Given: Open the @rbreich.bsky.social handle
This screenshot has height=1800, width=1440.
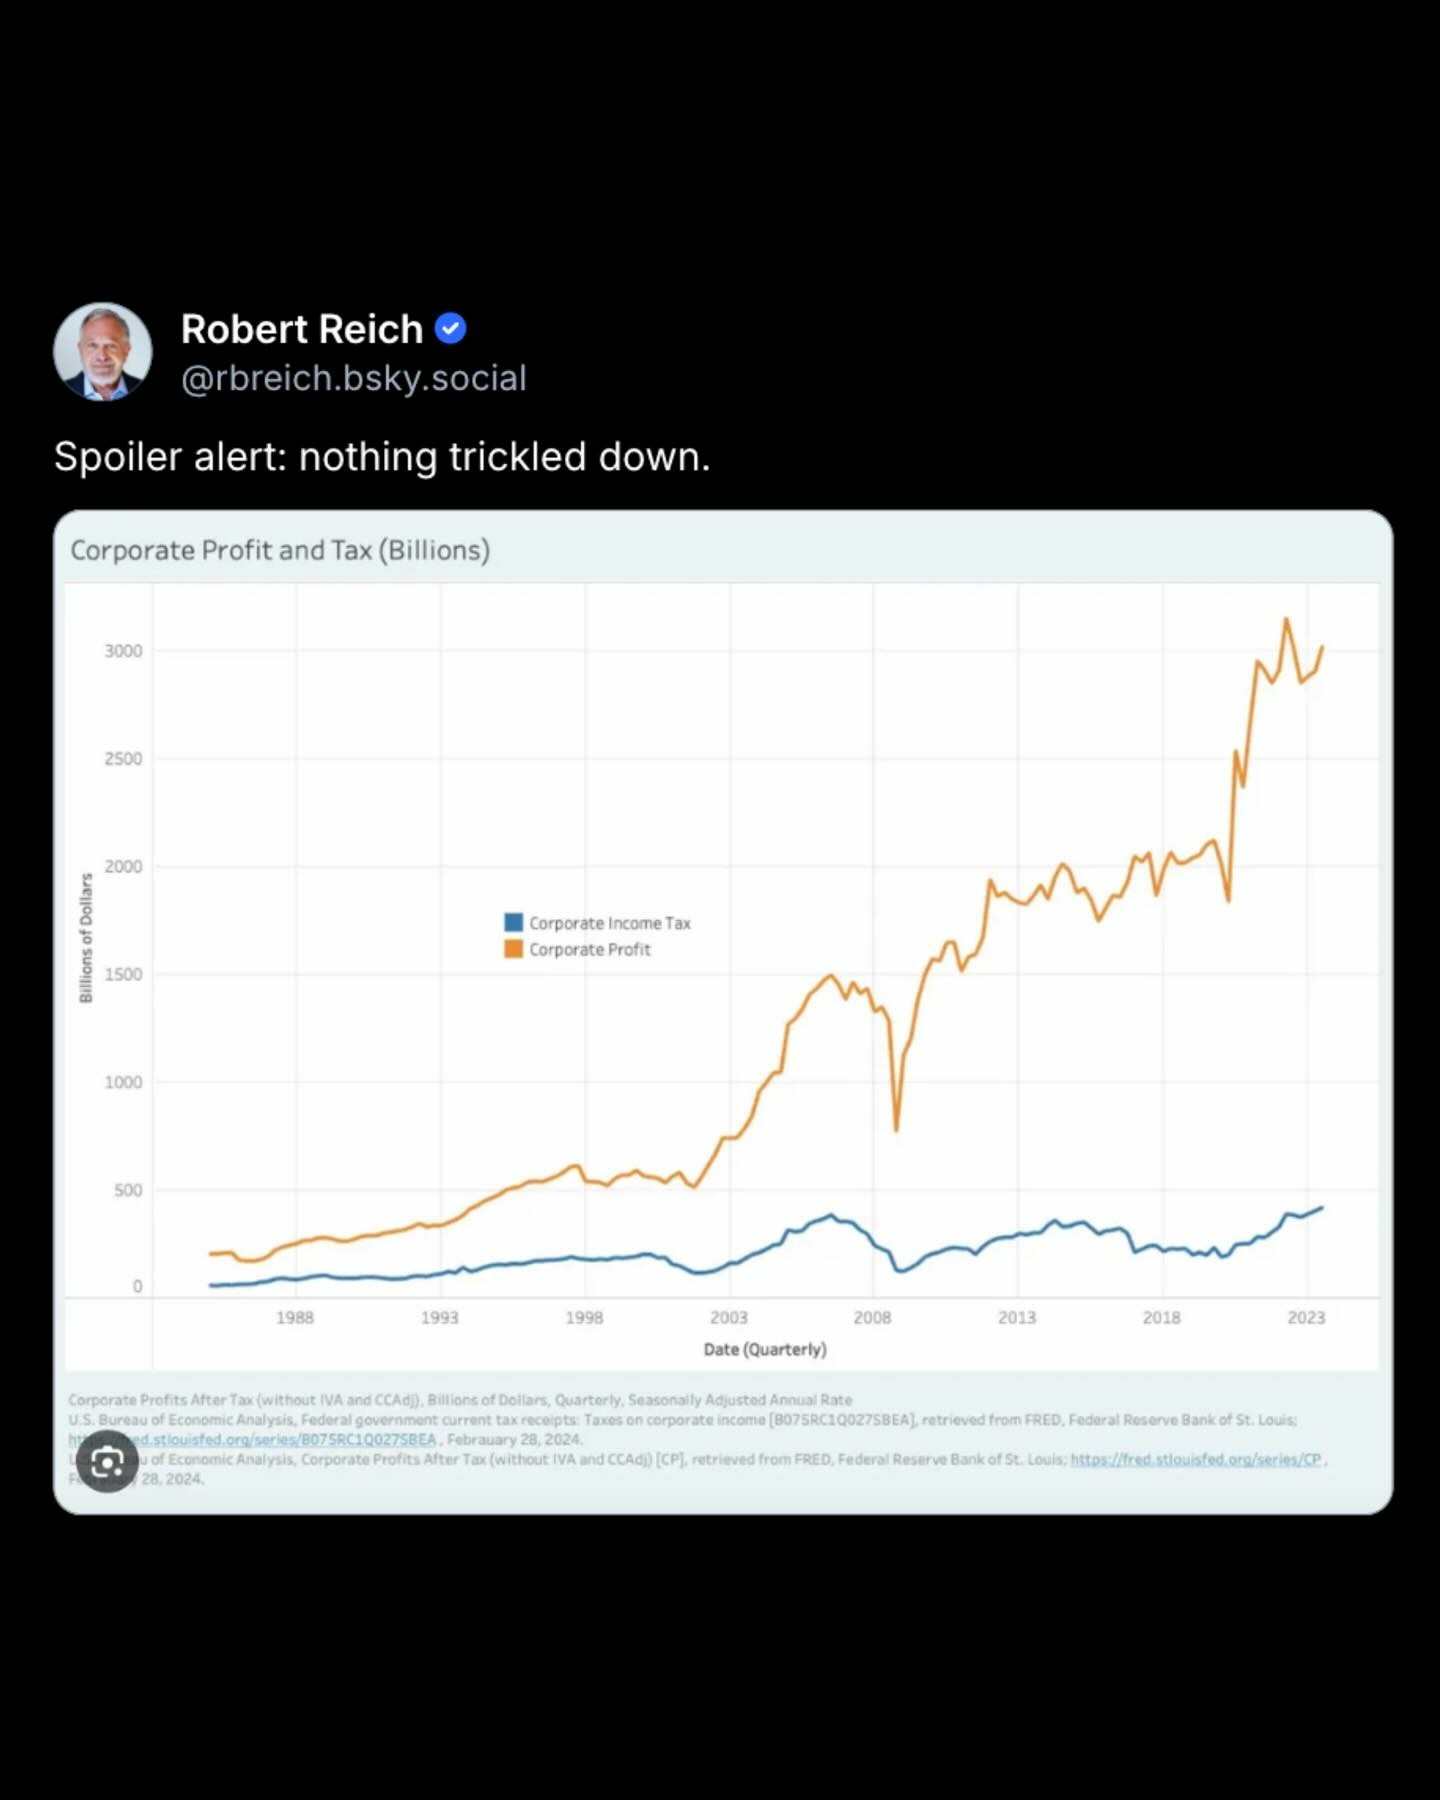Looking at the screenshot, I should point(353,379).
